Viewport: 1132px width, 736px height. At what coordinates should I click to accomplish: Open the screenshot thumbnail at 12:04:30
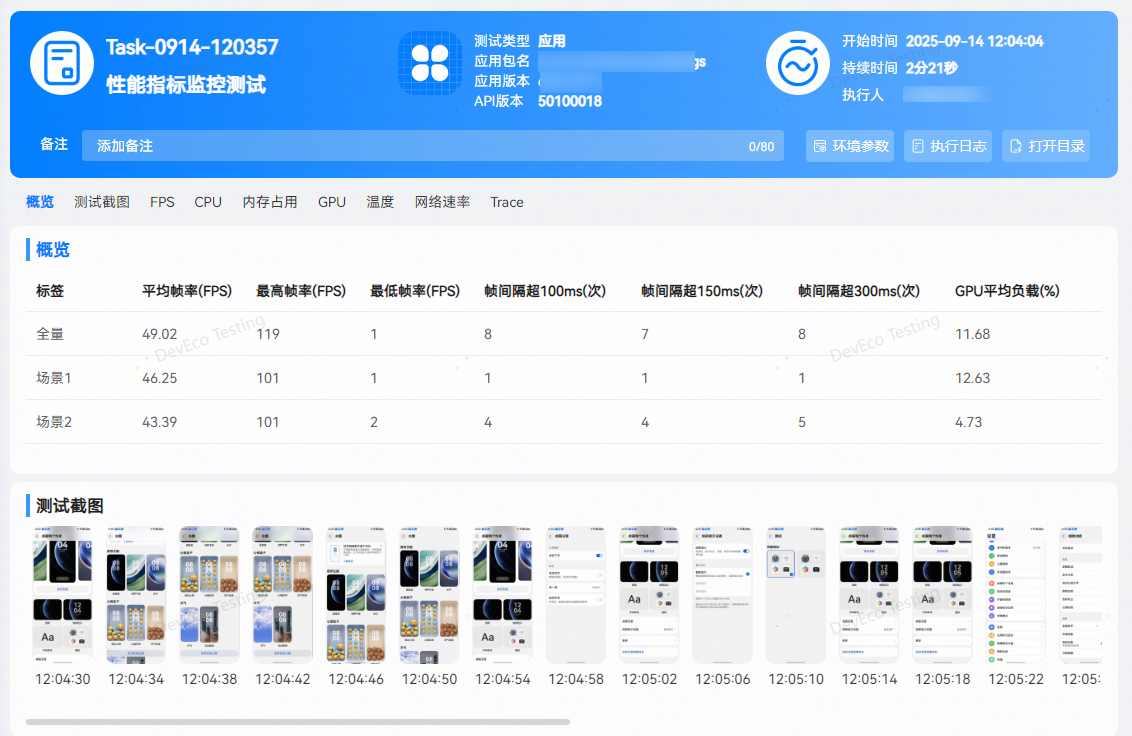click(63, 594)
